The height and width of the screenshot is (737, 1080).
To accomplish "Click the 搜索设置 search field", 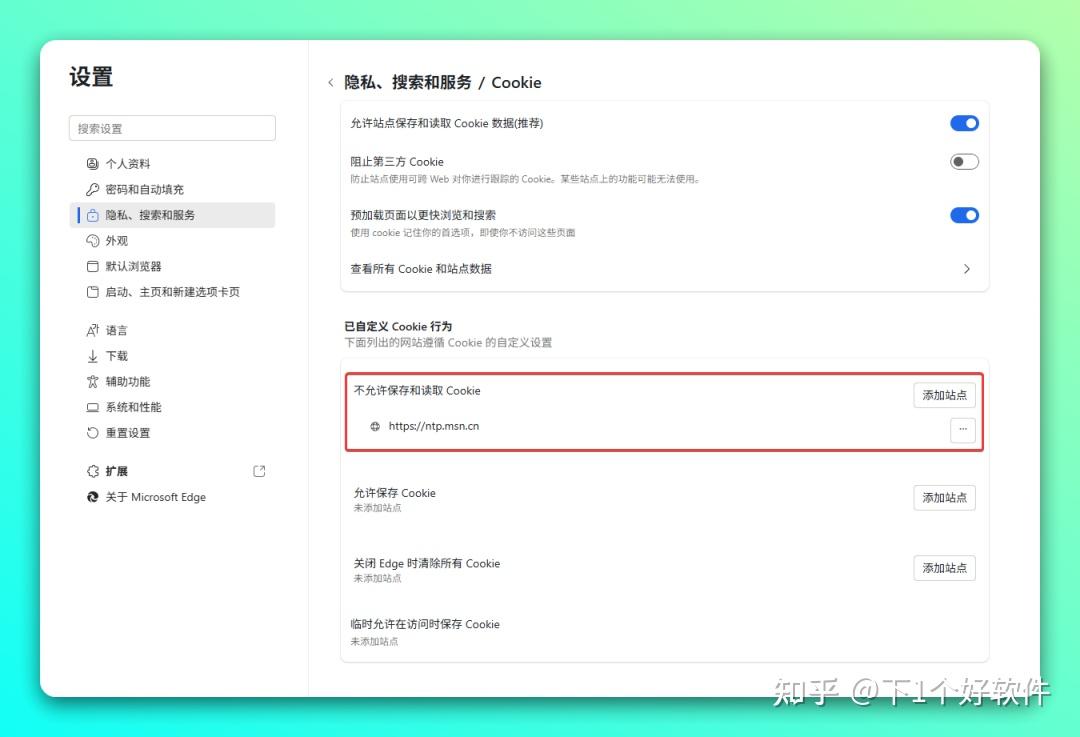I will click(x=171, y=128).
